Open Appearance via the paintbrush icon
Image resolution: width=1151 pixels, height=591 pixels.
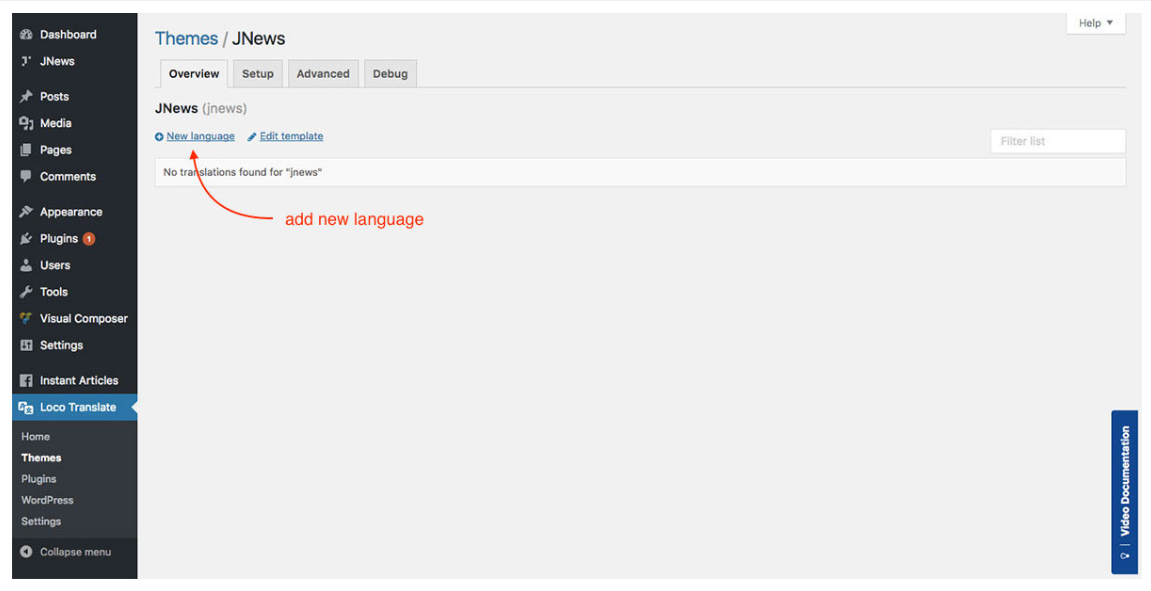pos(25,211)
